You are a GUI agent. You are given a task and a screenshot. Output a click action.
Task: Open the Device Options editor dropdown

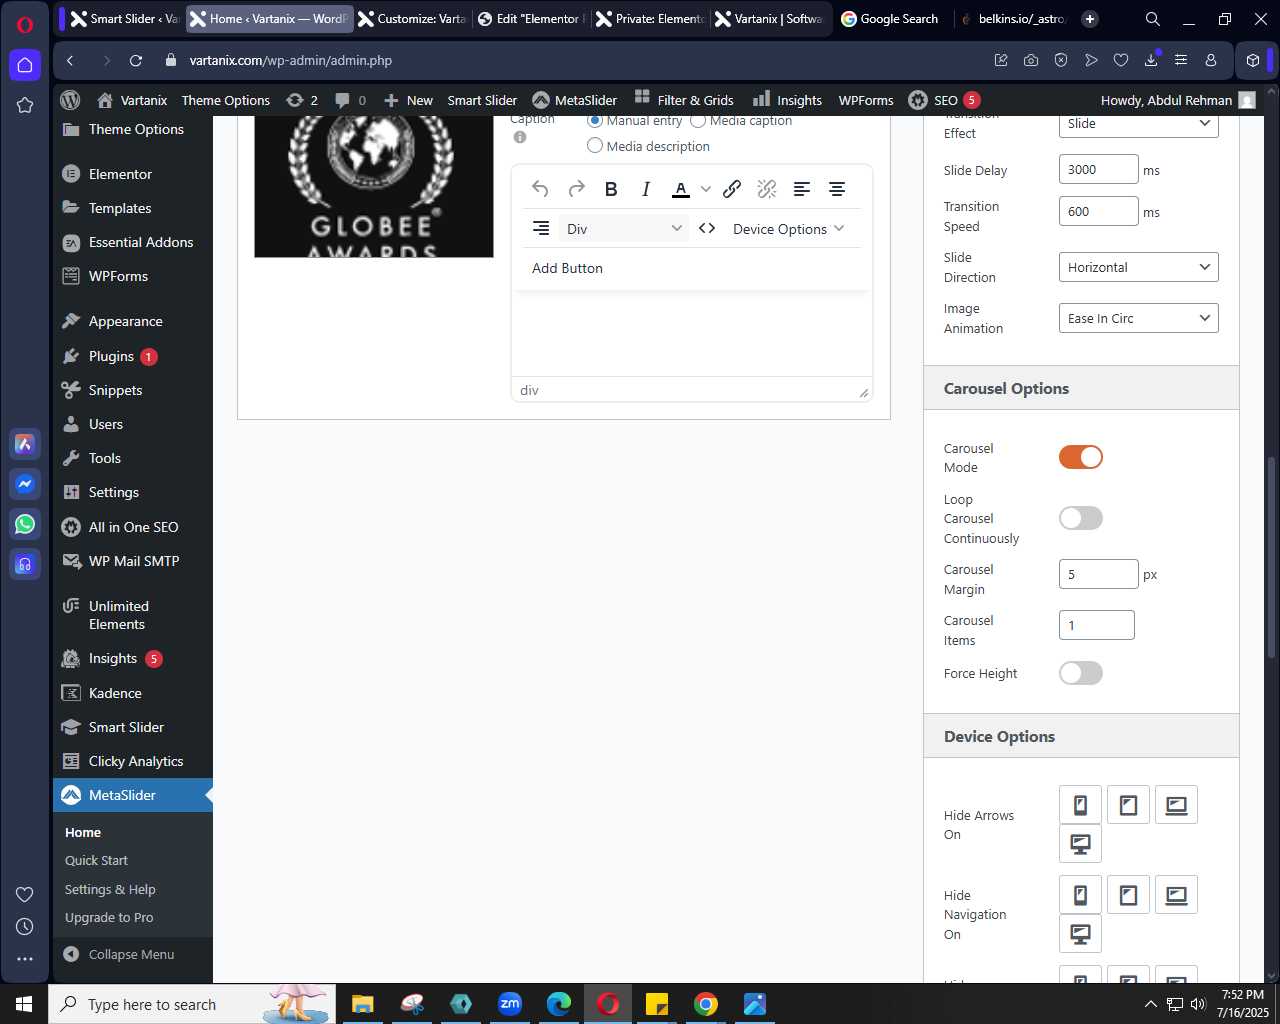point(789,229)
